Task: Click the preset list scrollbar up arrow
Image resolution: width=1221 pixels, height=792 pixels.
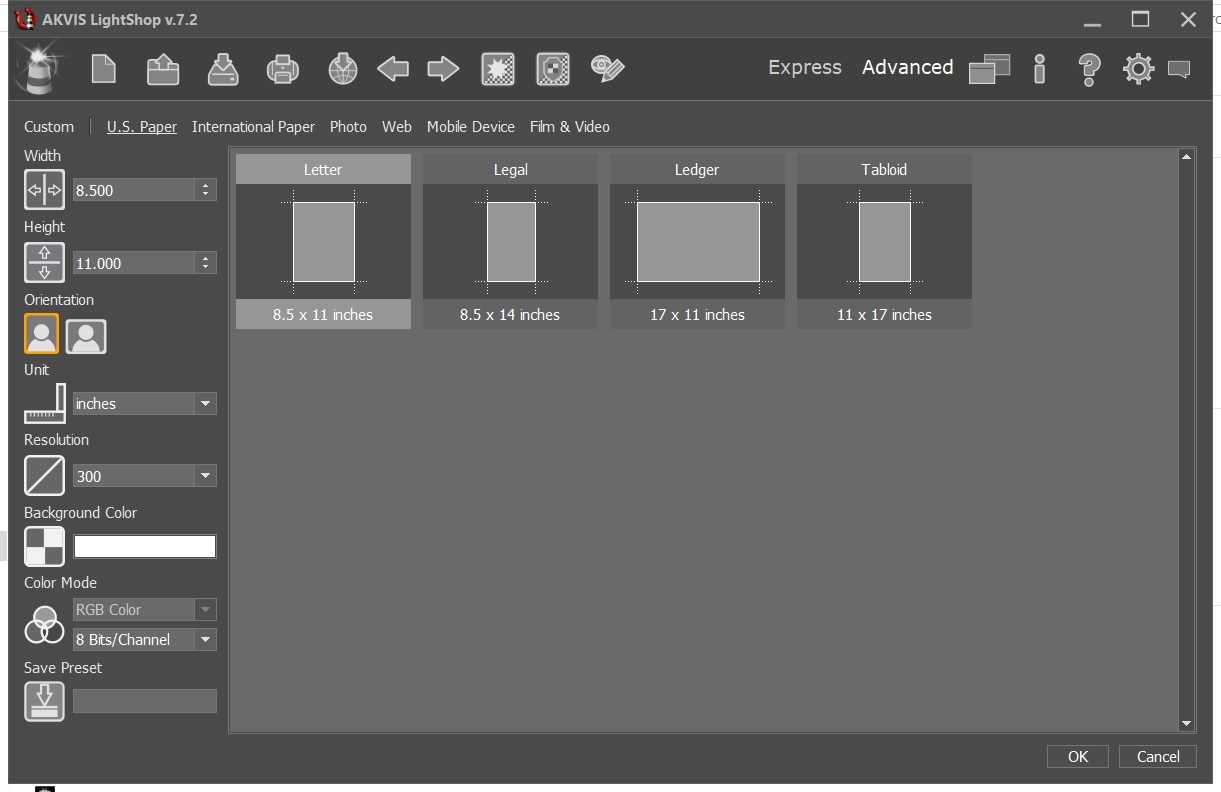Action: pyautogui.click(x=1187, y=156)
